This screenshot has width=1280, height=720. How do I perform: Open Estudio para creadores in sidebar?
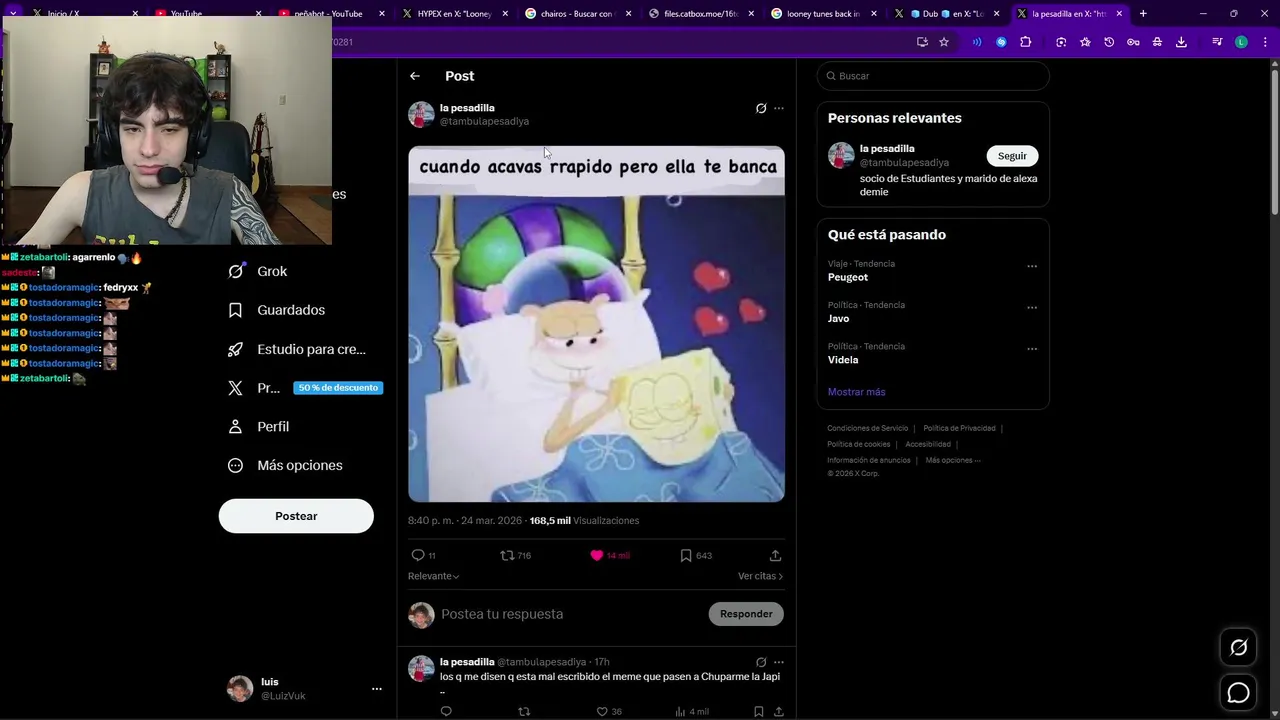click(x=297, y=349)
